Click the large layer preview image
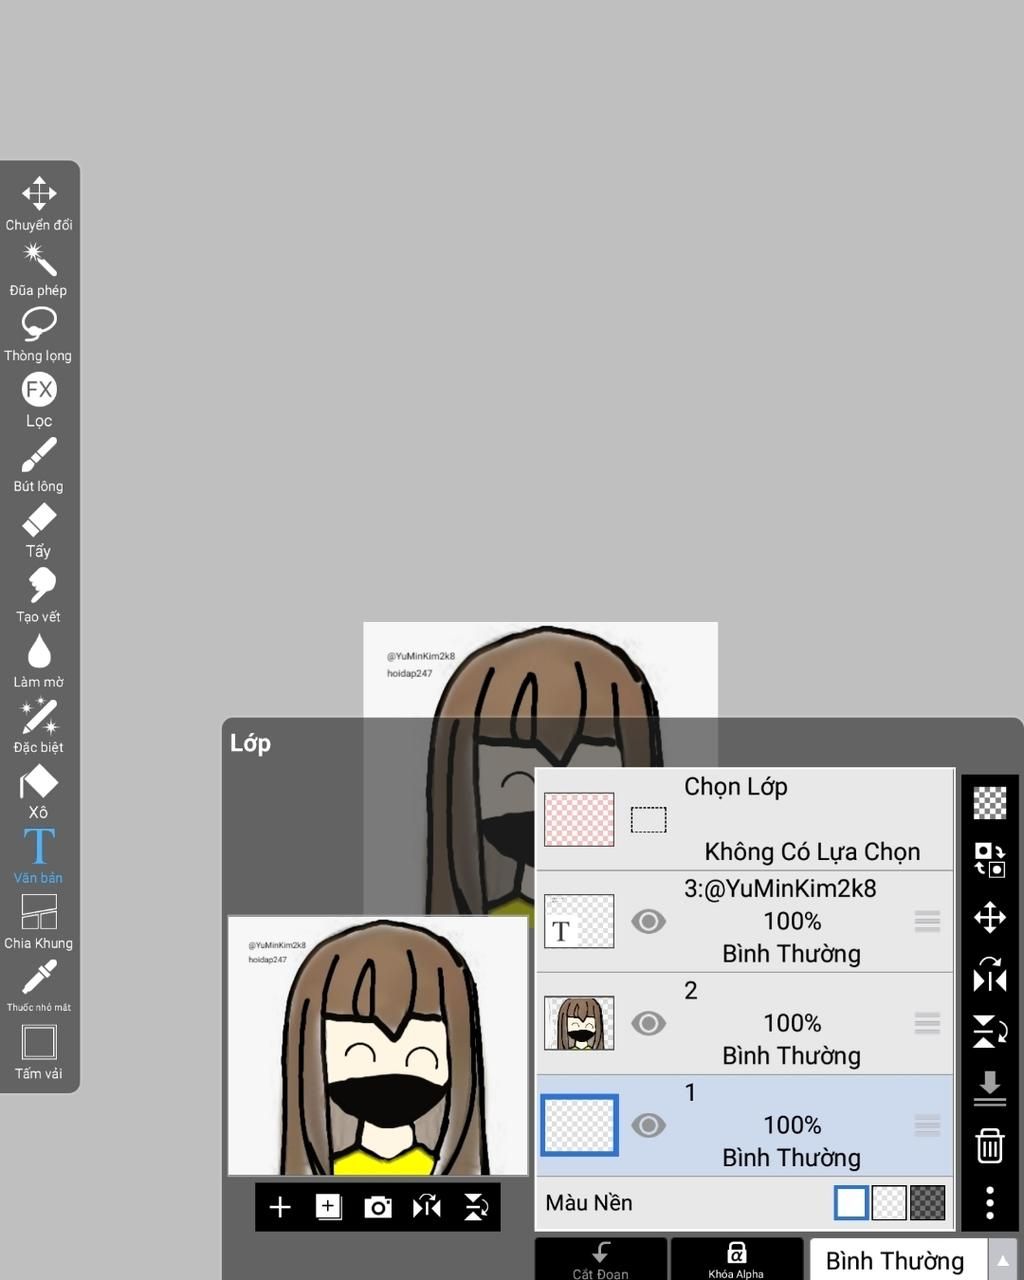Viewport: 1024px width, 1280px height. 378,1046
